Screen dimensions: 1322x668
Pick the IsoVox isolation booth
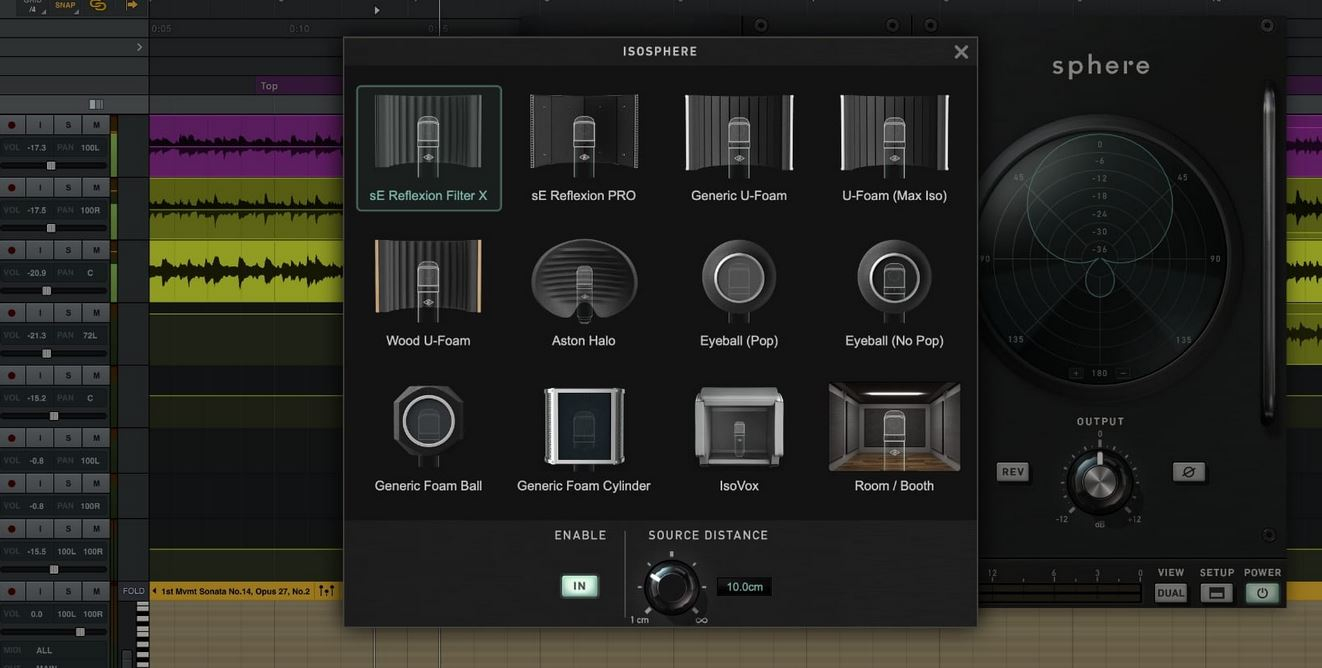(x=739, y=438)
